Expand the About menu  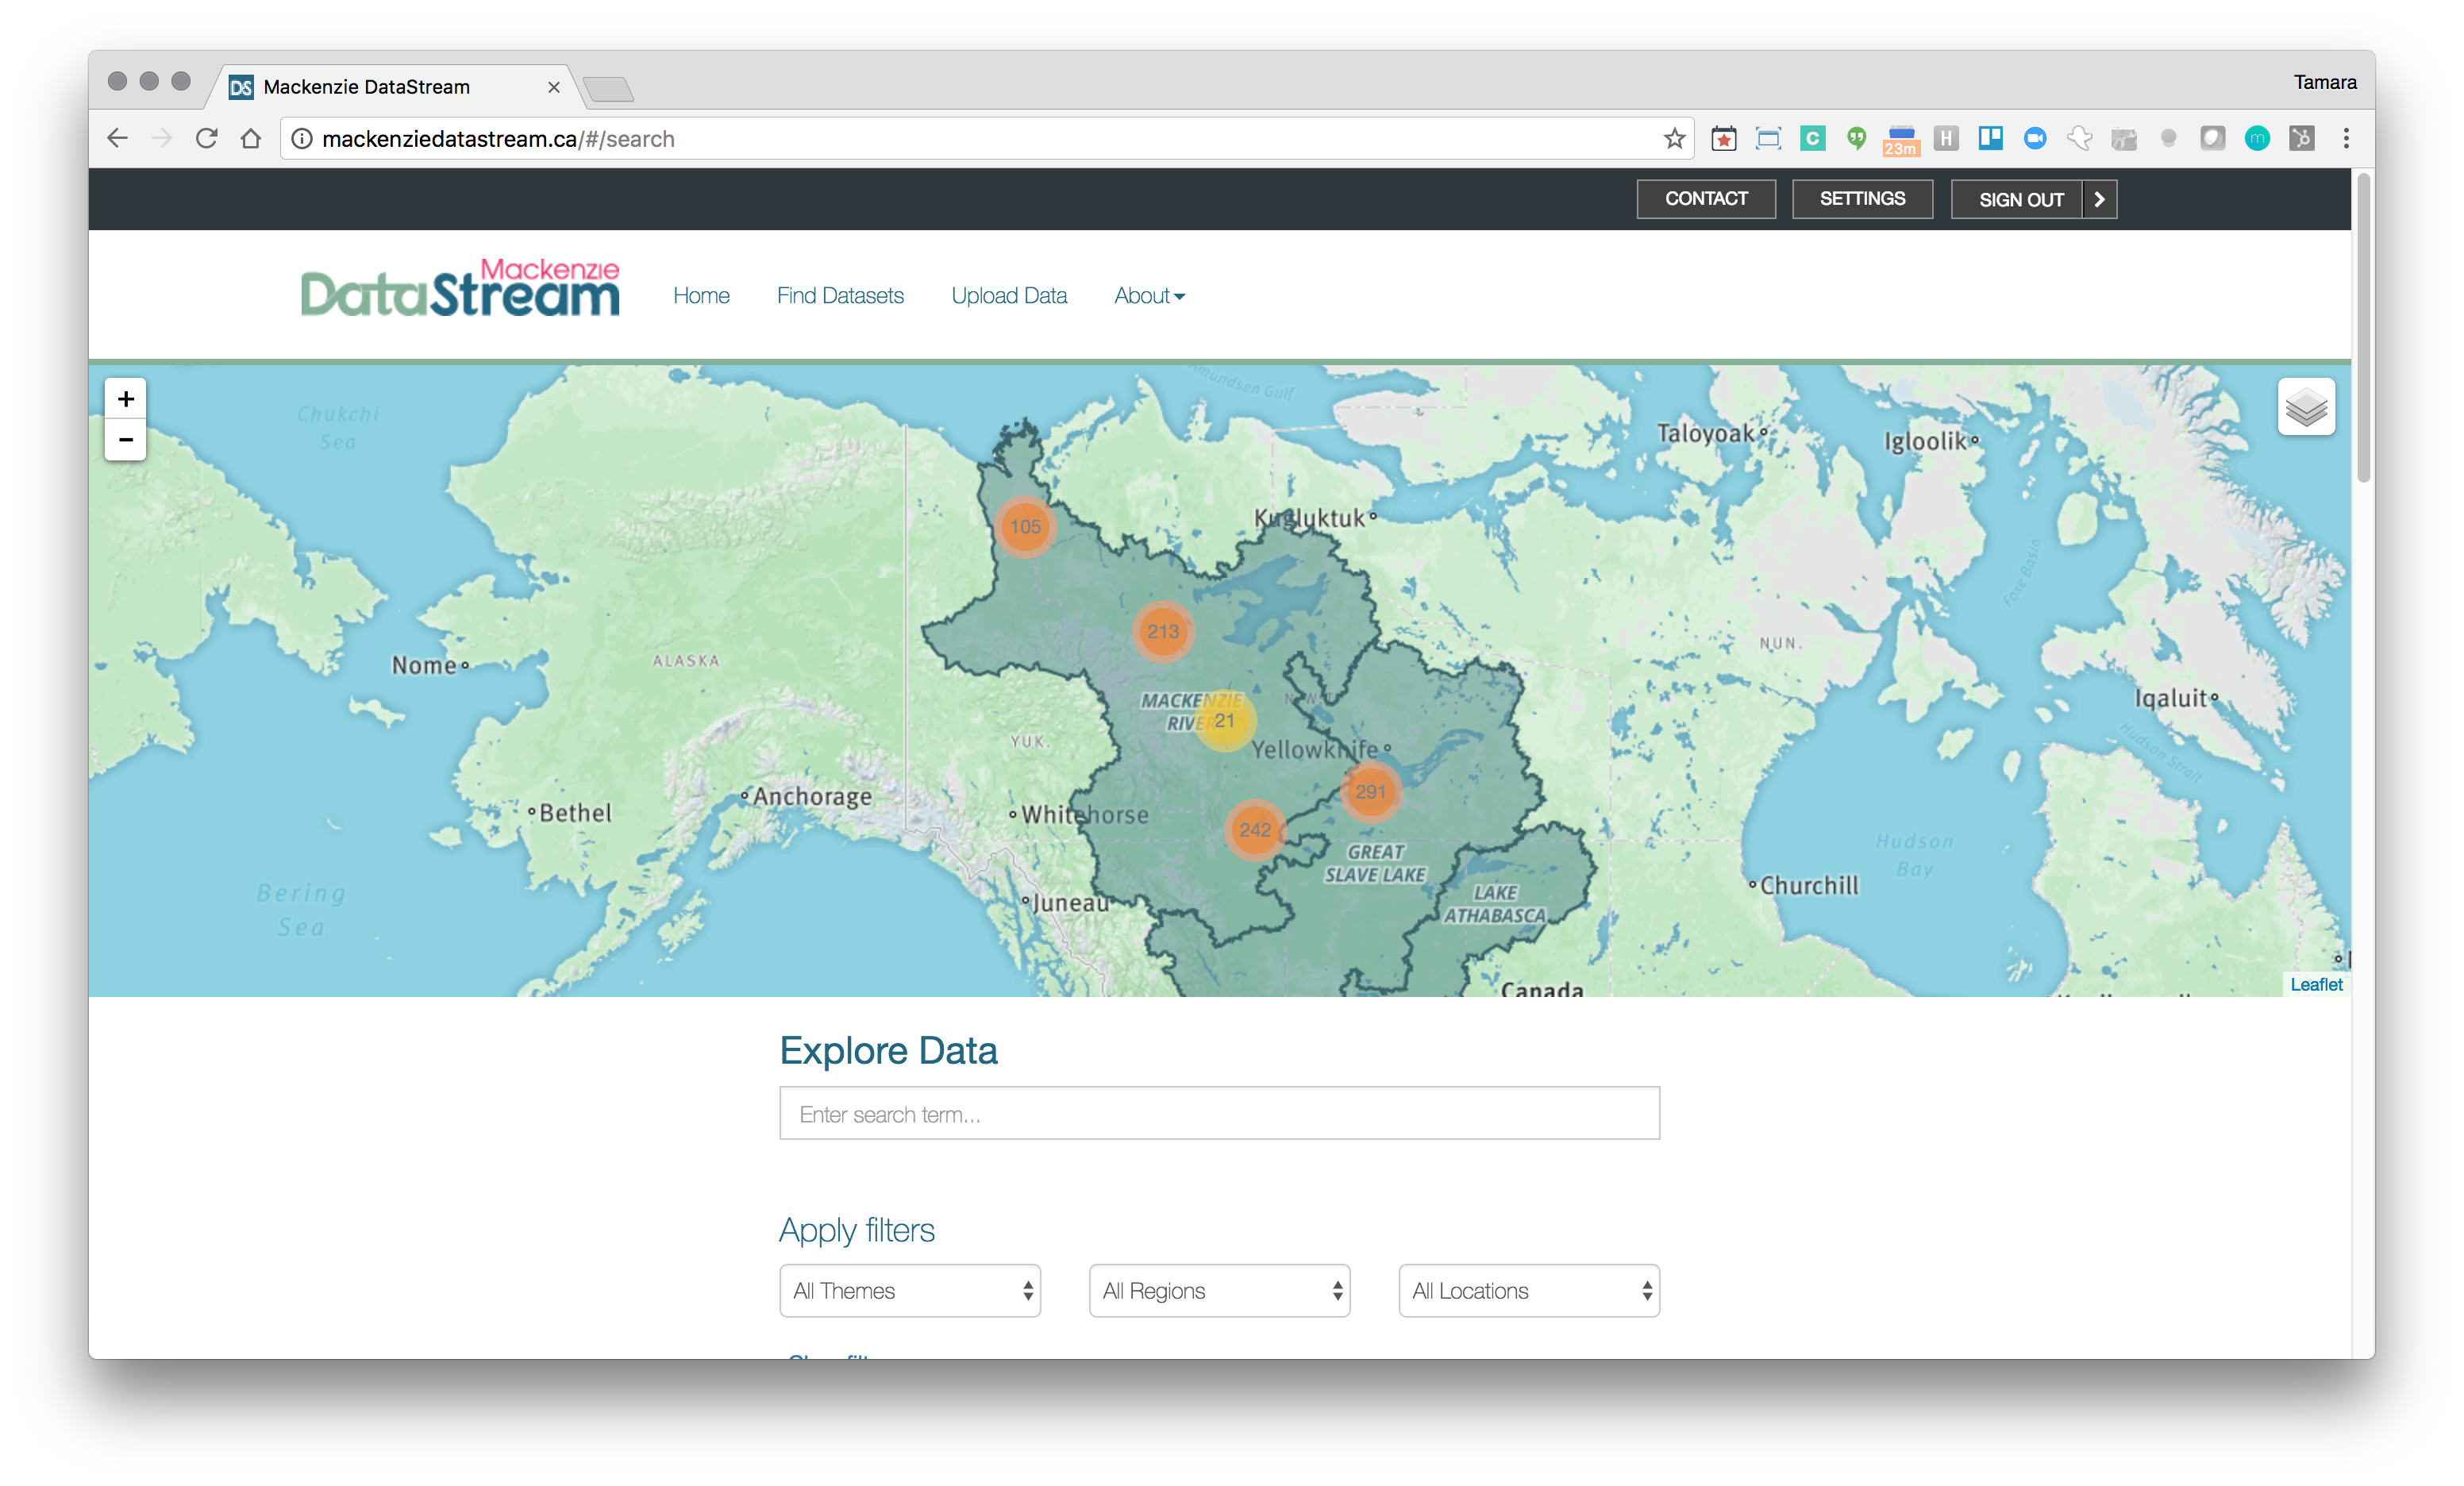(1149, 295)
